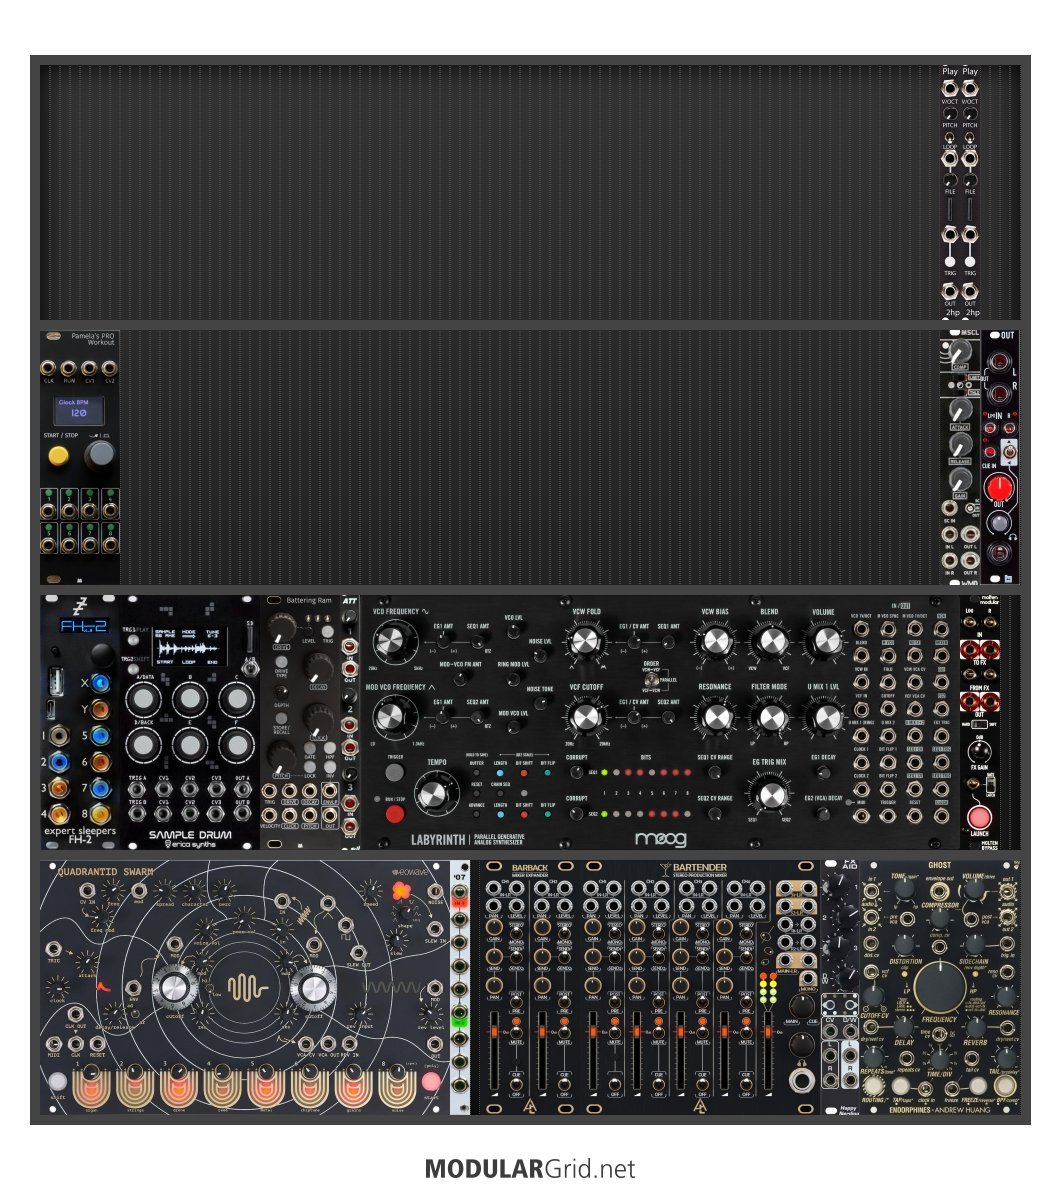
Task: Click the ATTACK knob on WMD MSCL
Action: point(960,411)
